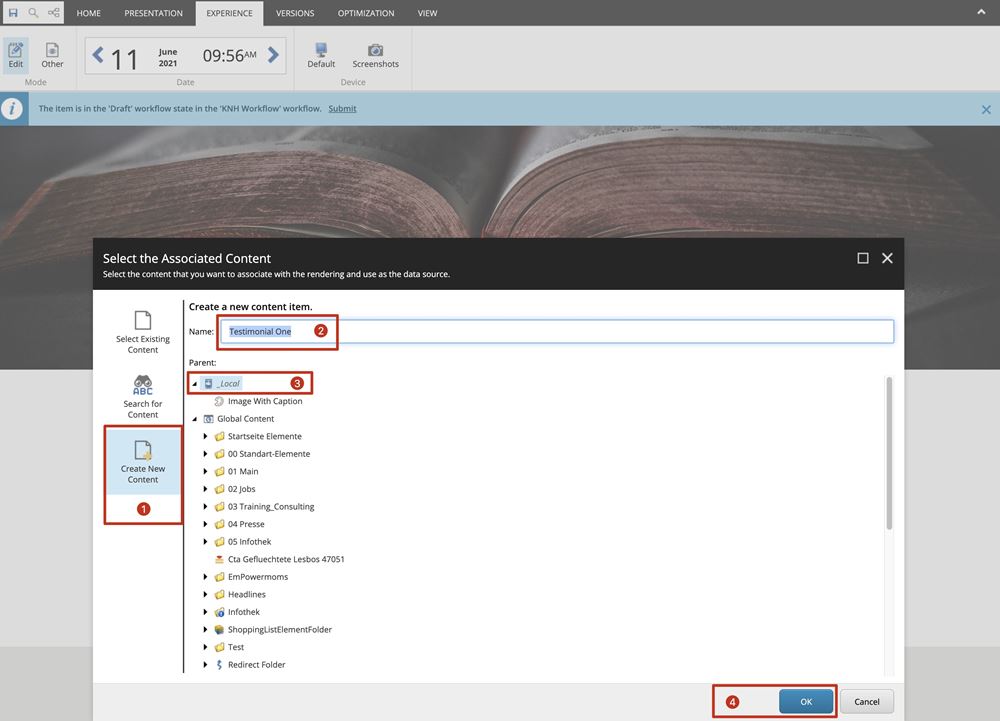Click the Submit workflow link
This screenshot has height=721, width=1000.
(342, 108)
